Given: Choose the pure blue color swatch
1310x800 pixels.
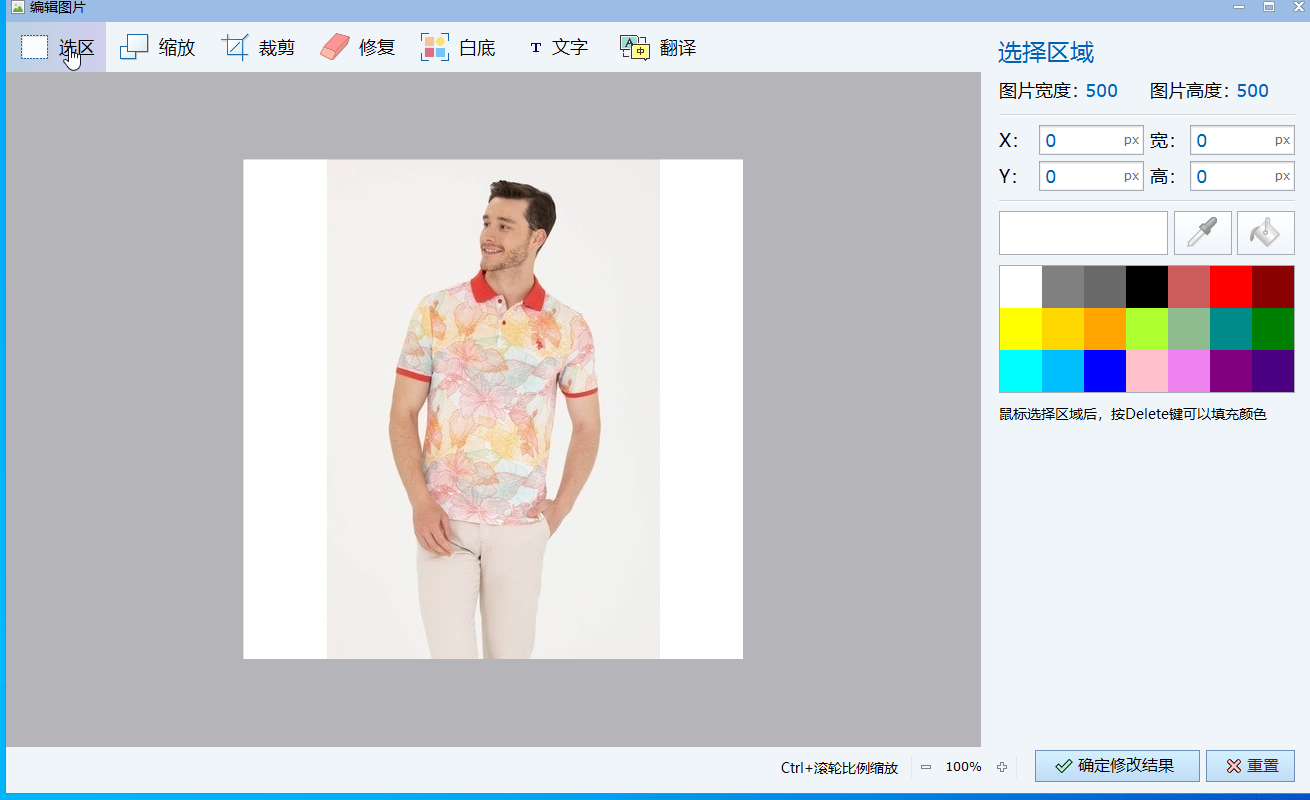Looking at the screenshot, I should tap(1104, 371).
